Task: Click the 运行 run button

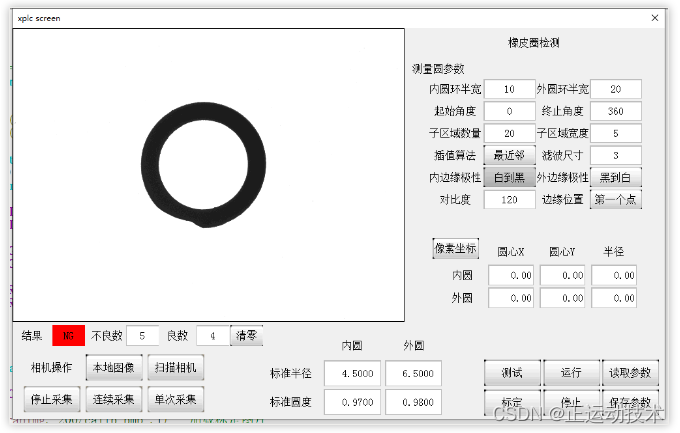Action: click(571, 373)
